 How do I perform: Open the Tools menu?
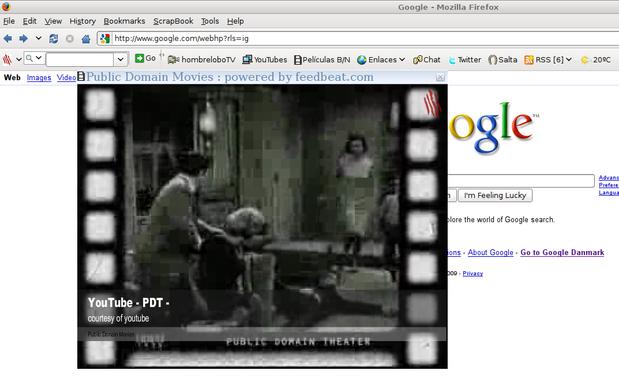210,21
